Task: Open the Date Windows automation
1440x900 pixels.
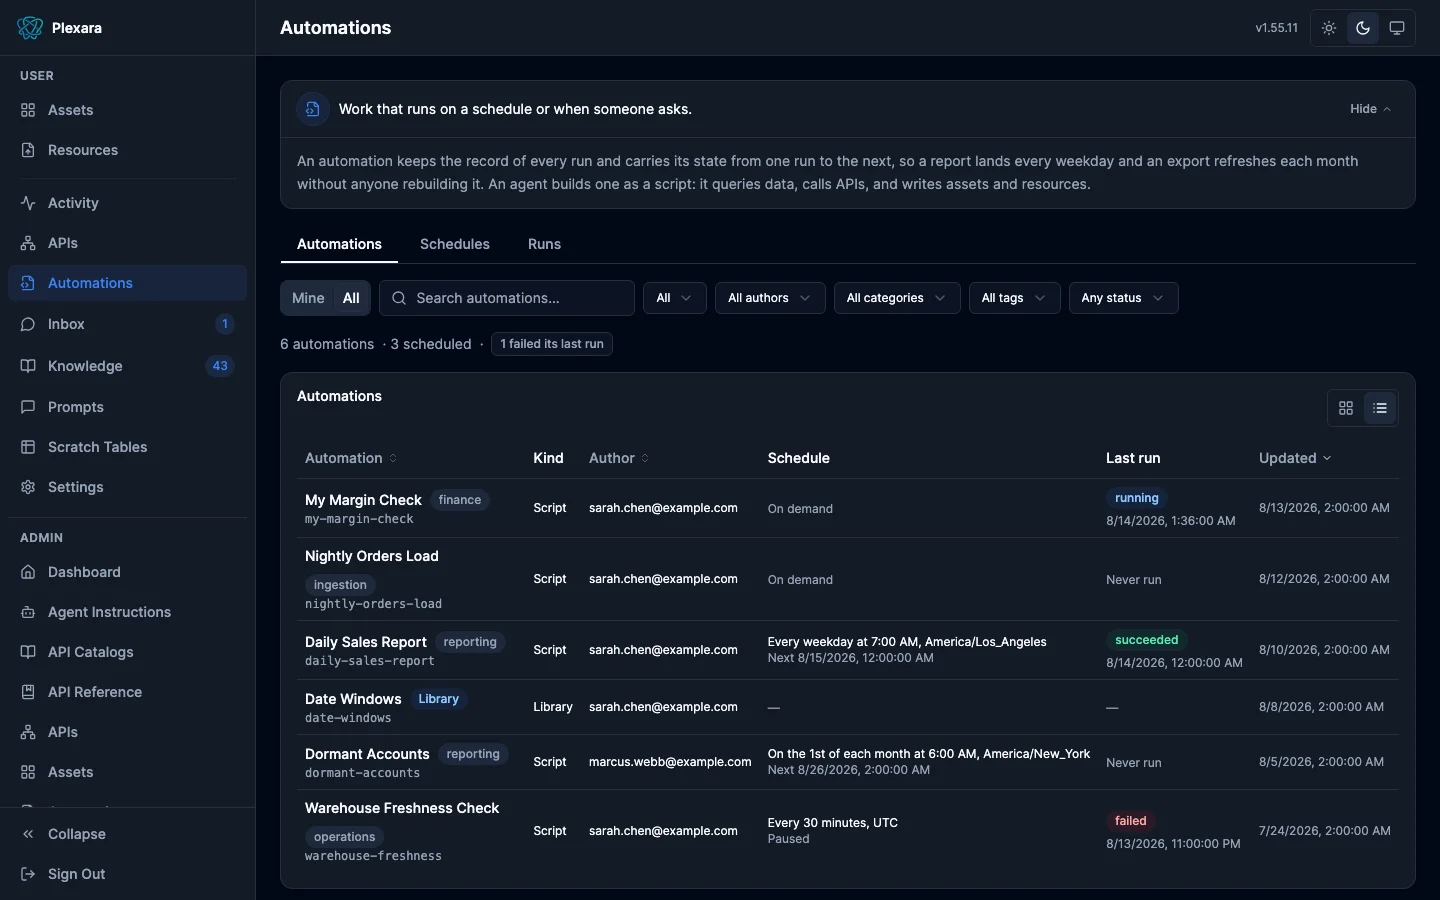Action: (353, 699)
